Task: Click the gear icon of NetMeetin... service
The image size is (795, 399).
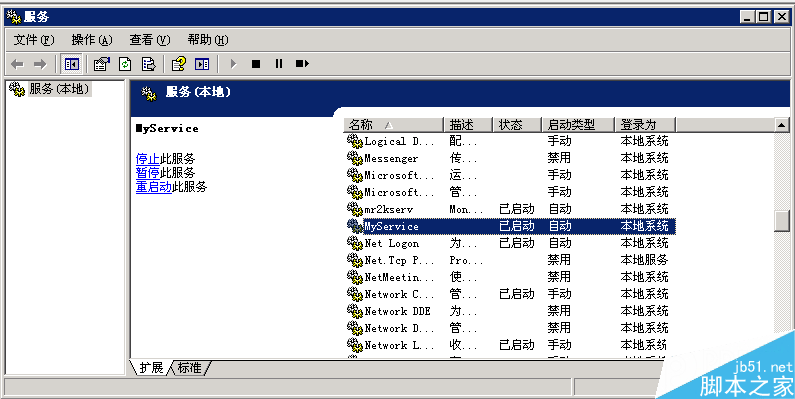Action: [354, 277]
